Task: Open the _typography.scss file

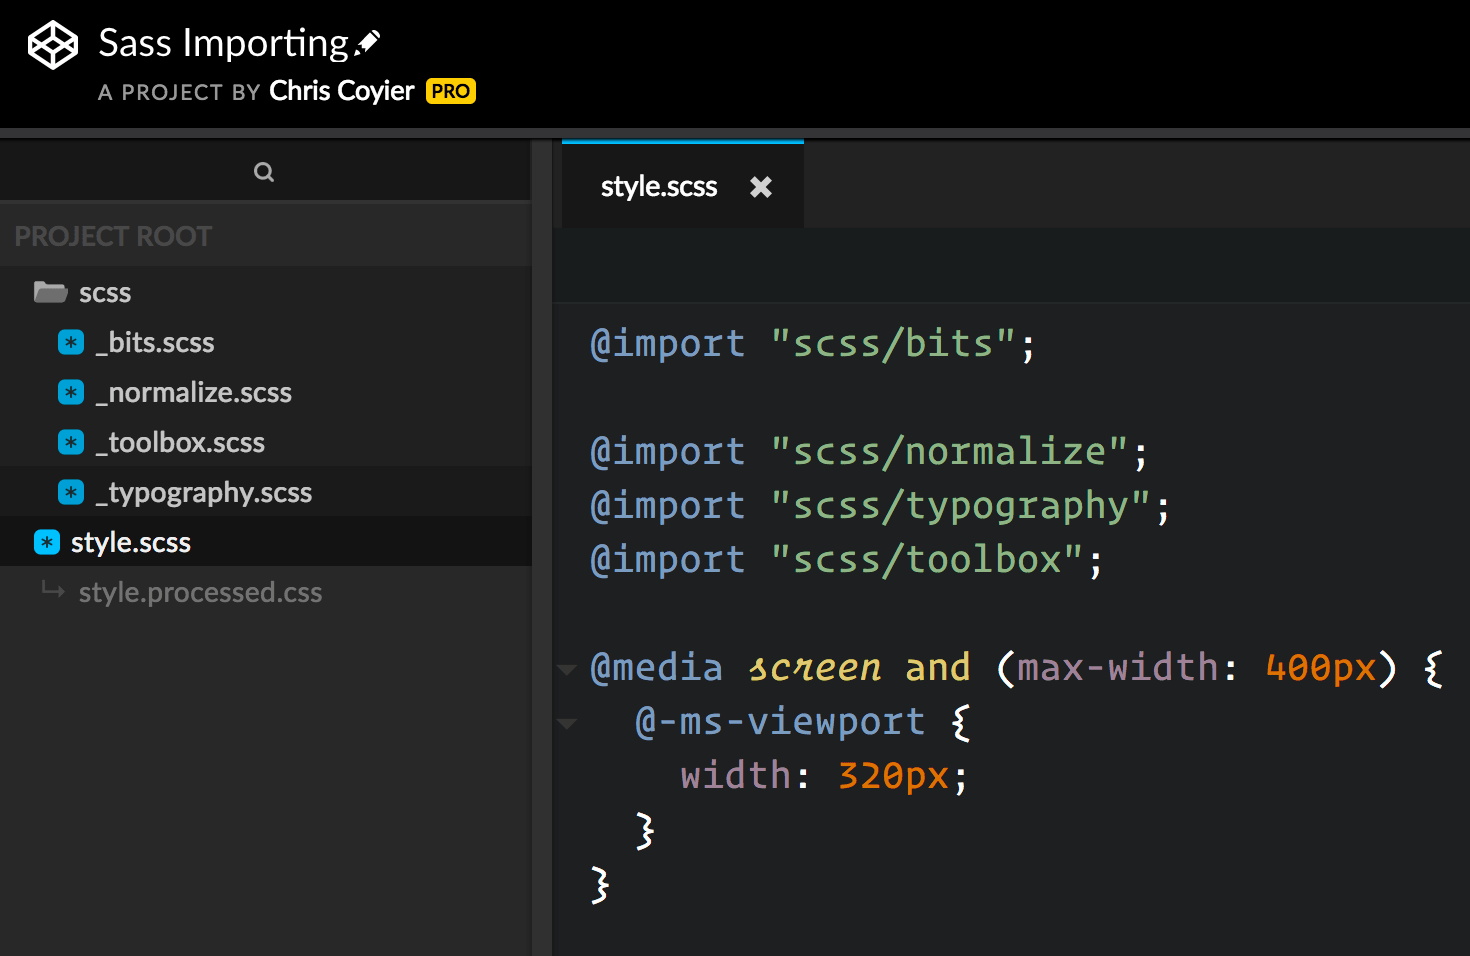Action: click(x=204, y=491)
